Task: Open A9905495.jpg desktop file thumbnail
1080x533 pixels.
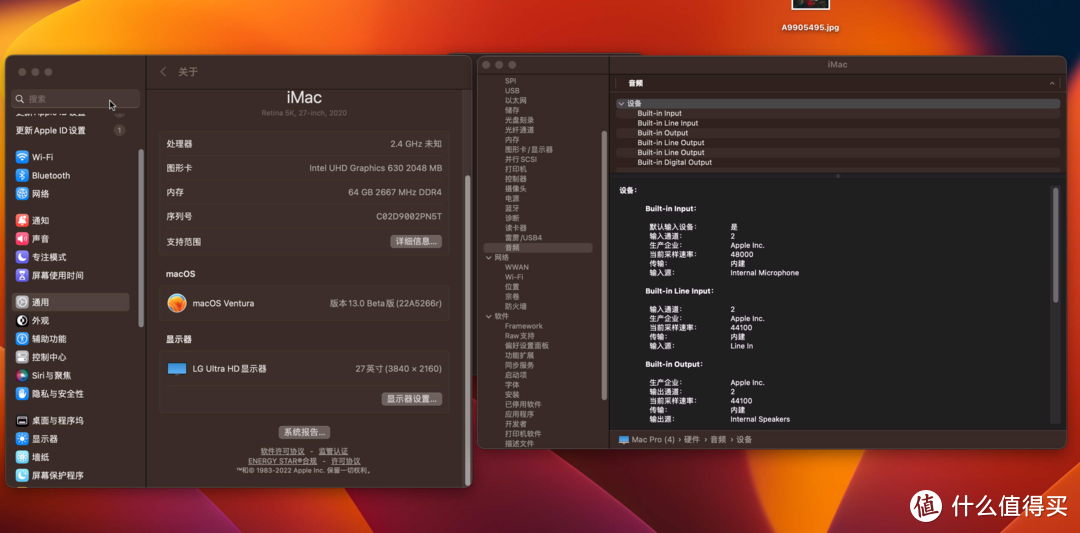Action: point(810,4)
